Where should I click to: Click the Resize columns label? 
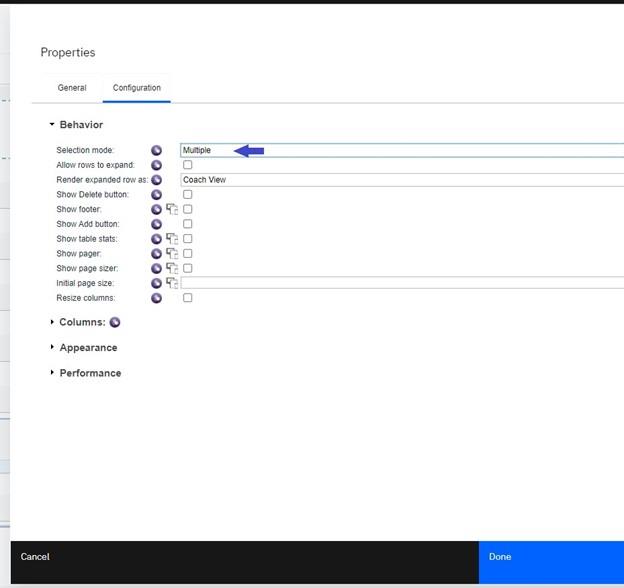(86, 298)
